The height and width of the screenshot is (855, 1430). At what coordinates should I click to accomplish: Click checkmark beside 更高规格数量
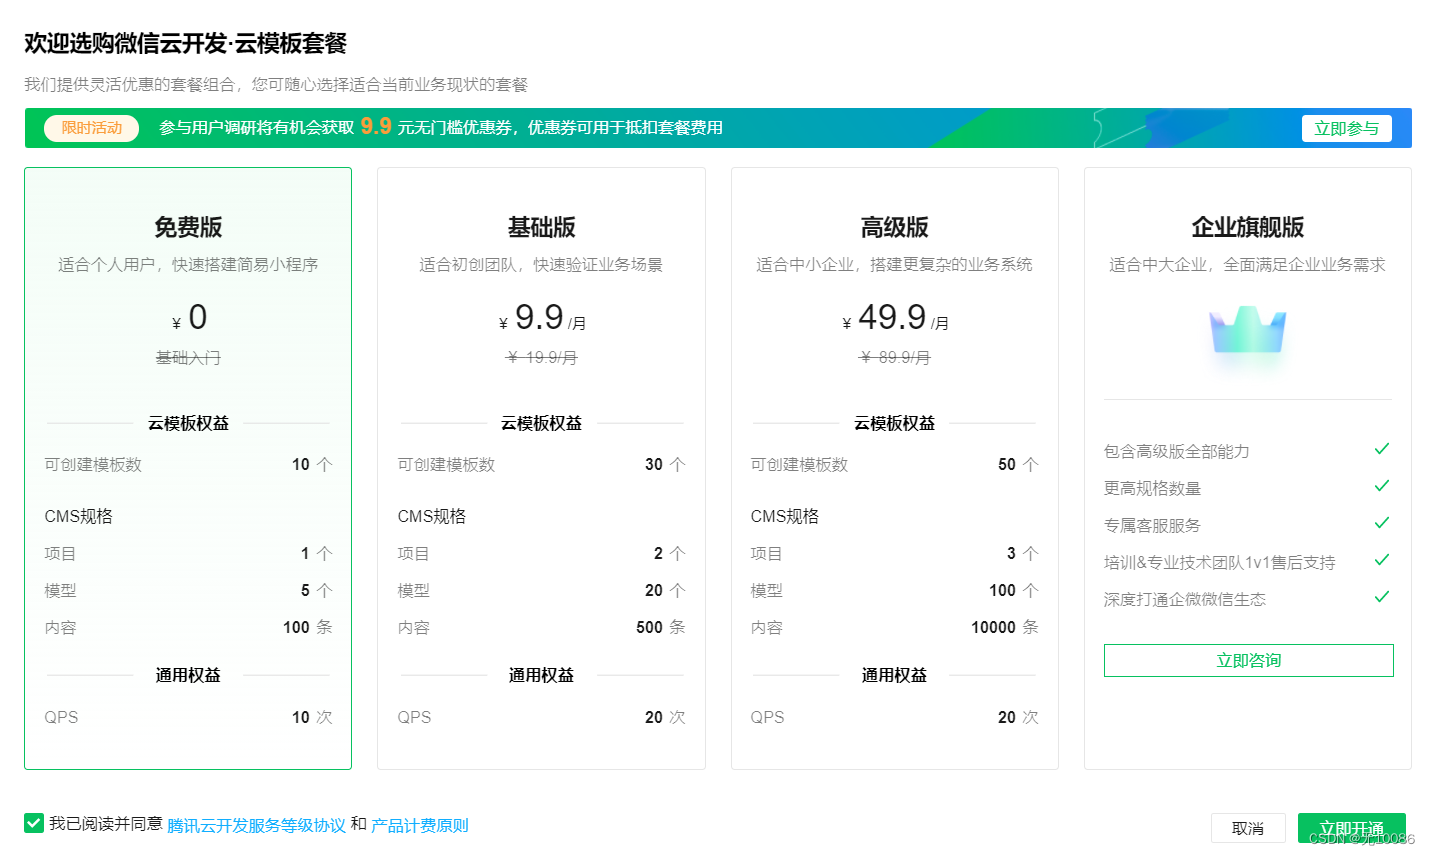click(1382, 486)
